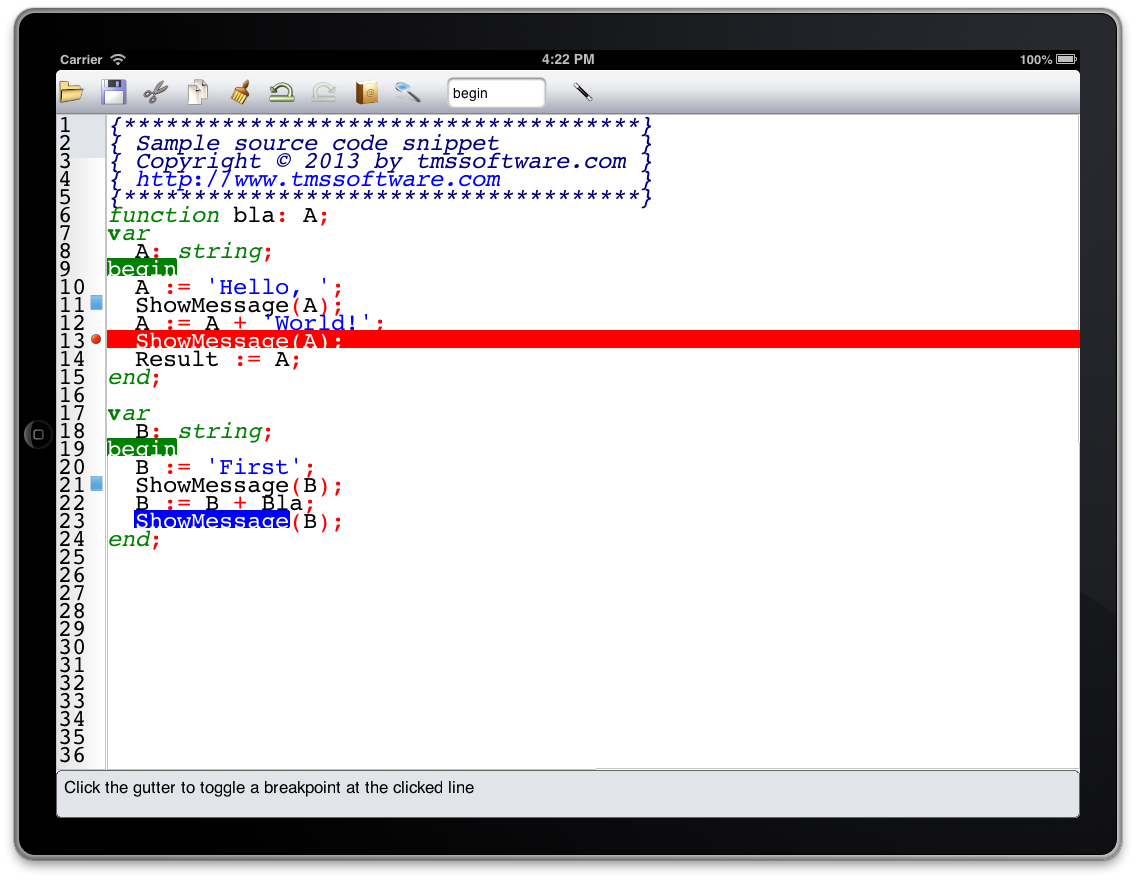This screenshot has height=880, width=1136.
Task: Toggle the red breakpoint on line 13
Action: point(95,339)
